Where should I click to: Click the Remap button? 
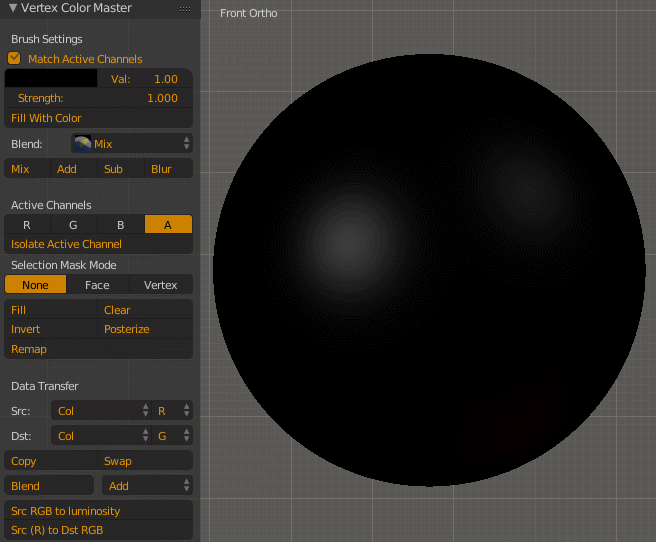(x=98, y=349)
